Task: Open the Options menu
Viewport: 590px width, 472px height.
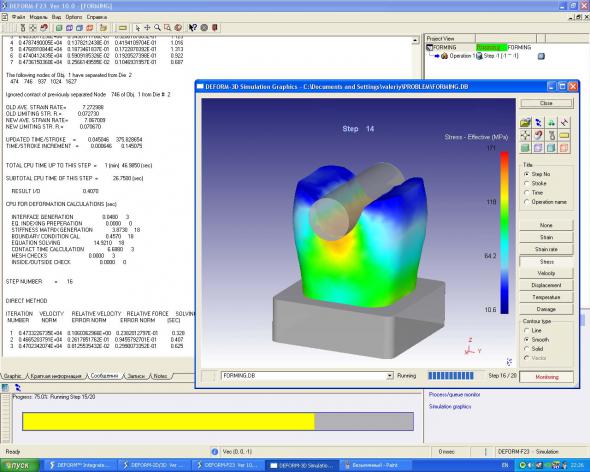Action: click(74, 17)
